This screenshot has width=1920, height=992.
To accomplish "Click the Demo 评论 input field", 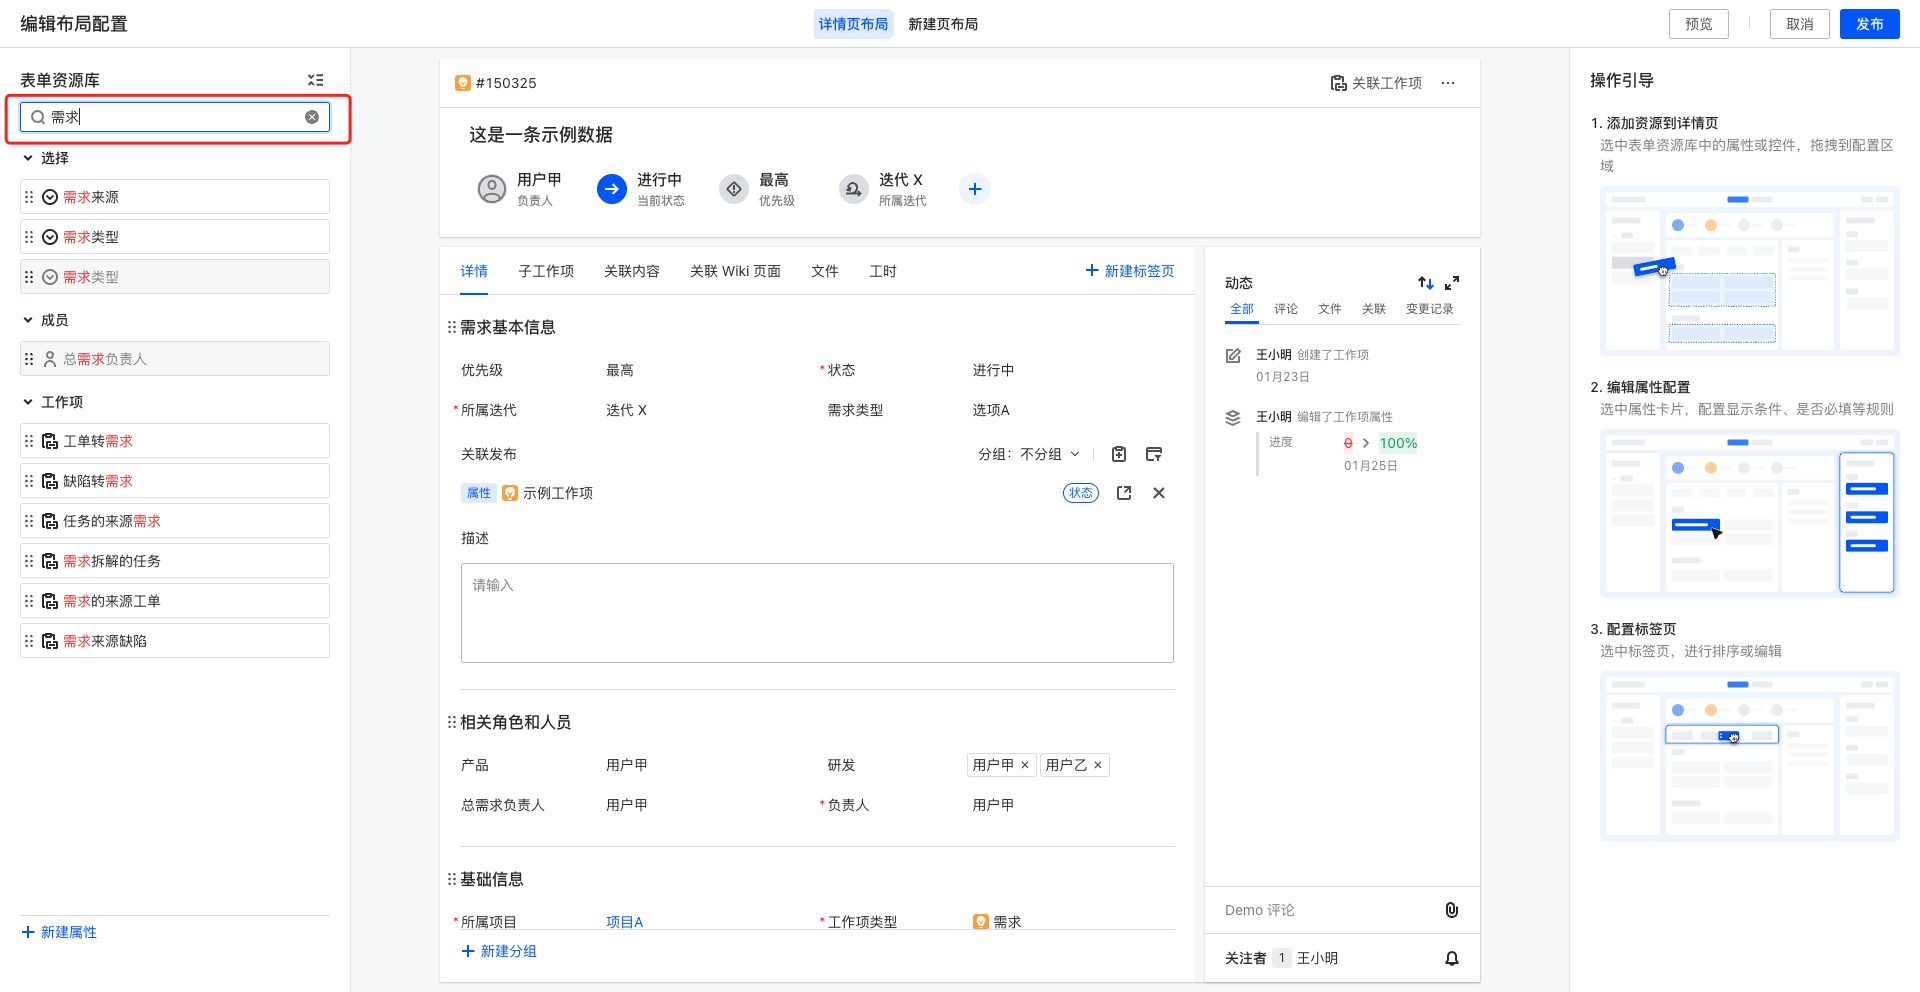I will coord(1325,910).
